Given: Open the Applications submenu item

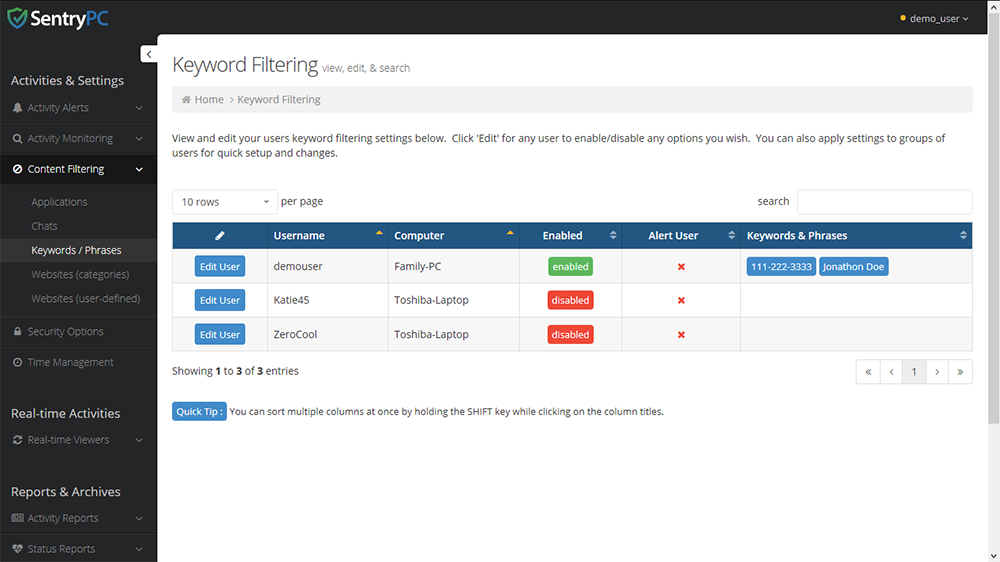Looking at the screenshot, I should tap(59, 202).
